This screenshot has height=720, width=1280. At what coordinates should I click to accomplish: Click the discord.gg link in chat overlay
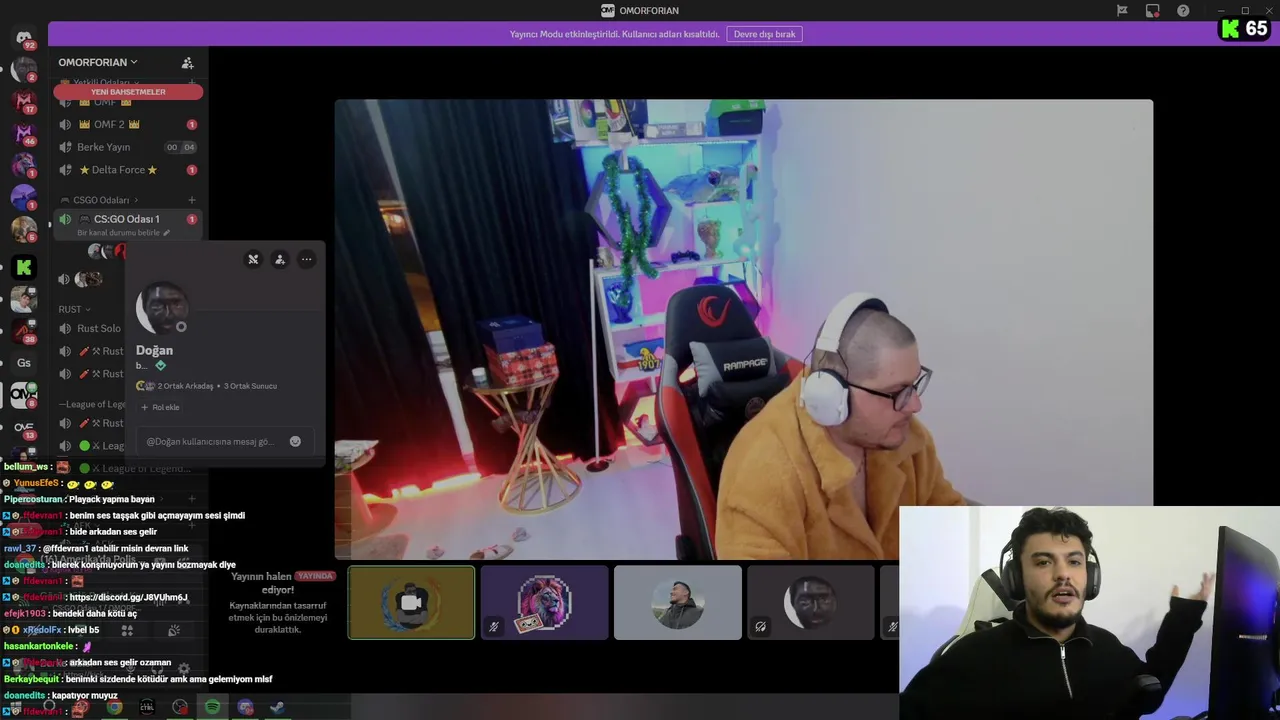pyautogui.click(x=128, y=597)
